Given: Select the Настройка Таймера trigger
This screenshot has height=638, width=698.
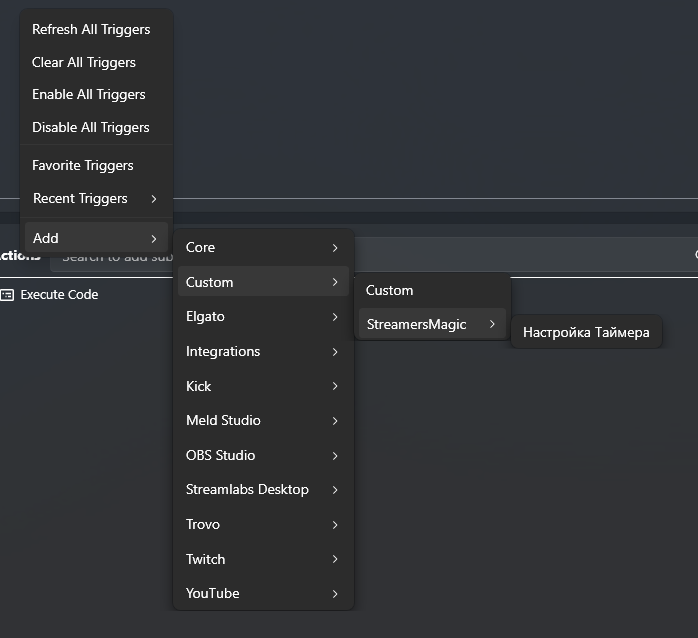Looking at the screenshot, I should click(x=586, y=333).
